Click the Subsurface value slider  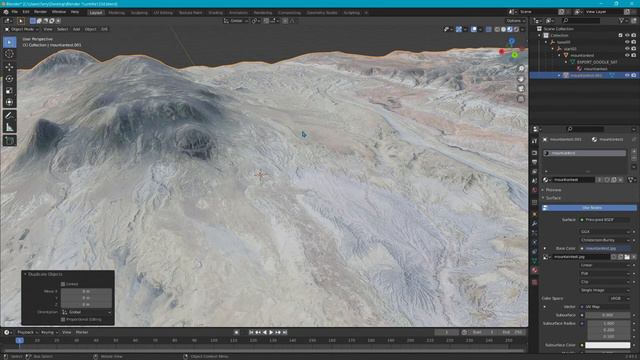coord(608,316)
